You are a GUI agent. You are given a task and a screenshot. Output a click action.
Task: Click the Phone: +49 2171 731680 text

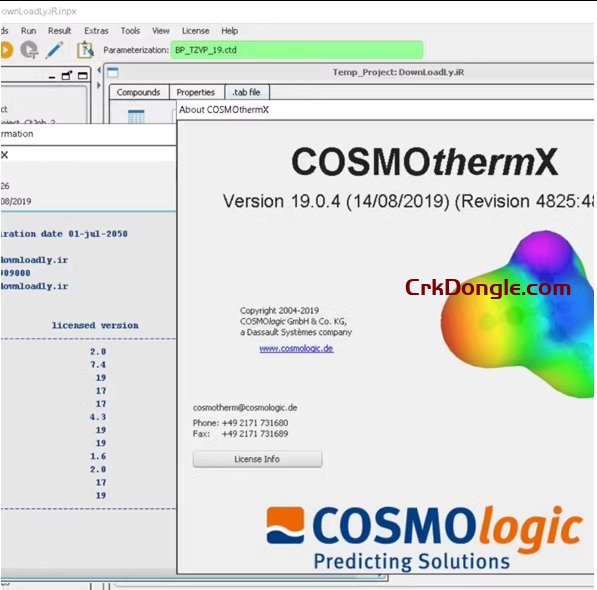click(x=240, y=423)
